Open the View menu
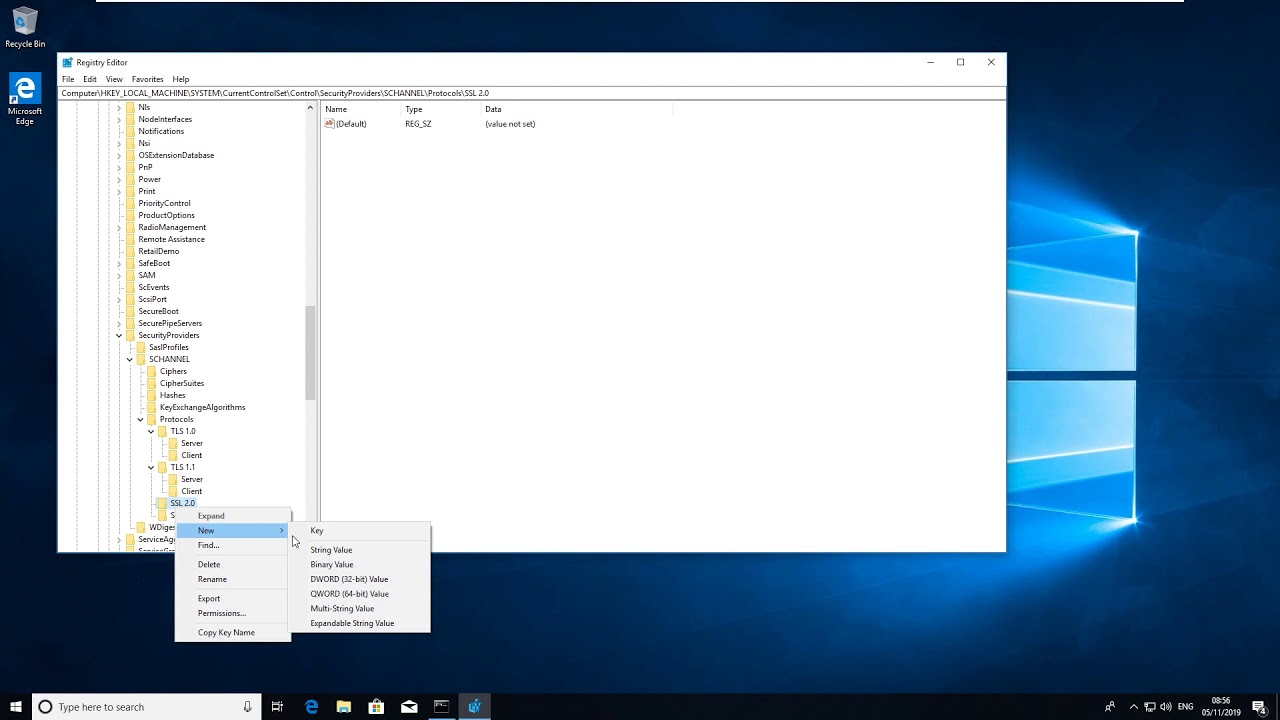Viewport: 1280px width, 720px height. (x=114, y=79)
